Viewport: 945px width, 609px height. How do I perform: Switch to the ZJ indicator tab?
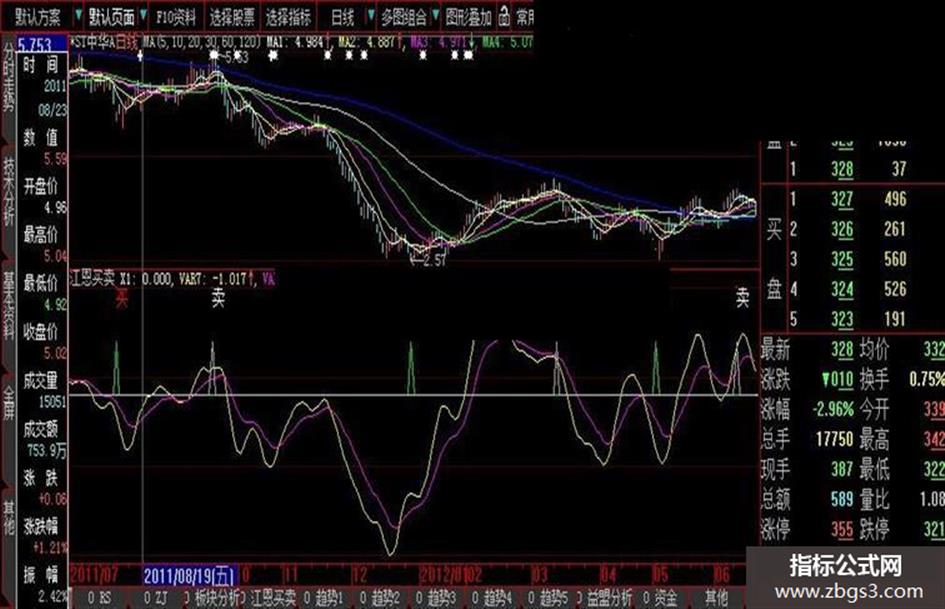(155, 598)
